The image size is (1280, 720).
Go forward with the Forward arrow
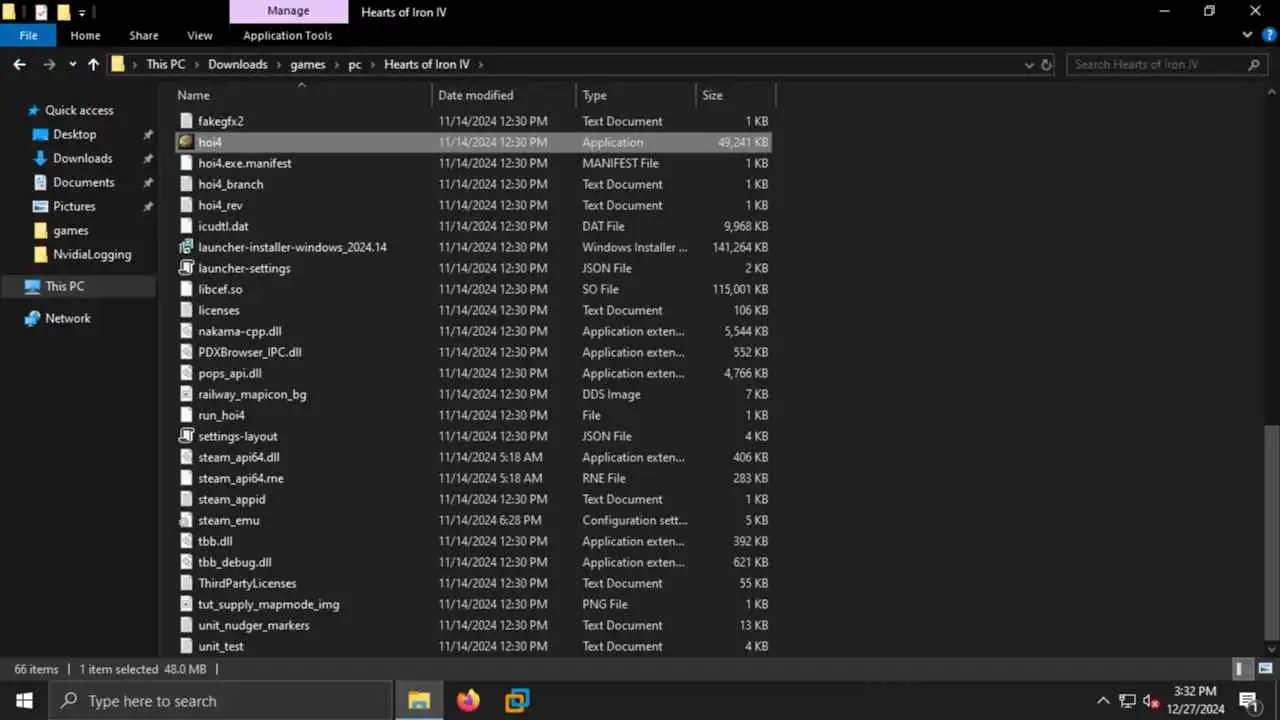click(x=49, y=64)
